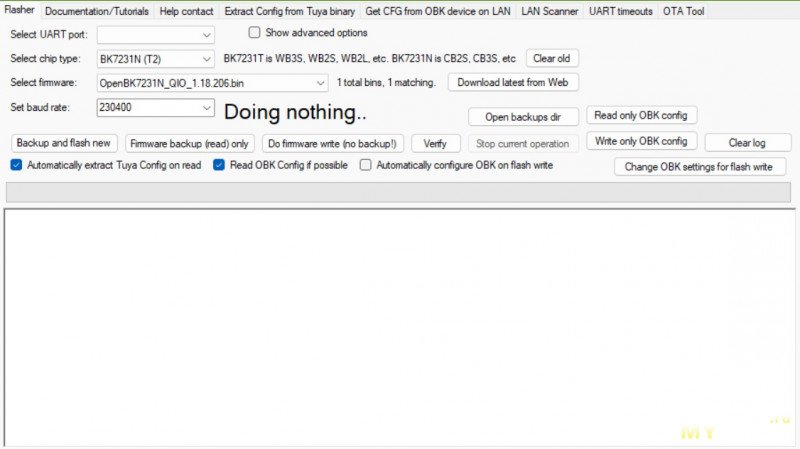Screen dimensions: 800x449
Task: Download latest firmware from Web
Action: pyautogui.click(x=512, y=82)
